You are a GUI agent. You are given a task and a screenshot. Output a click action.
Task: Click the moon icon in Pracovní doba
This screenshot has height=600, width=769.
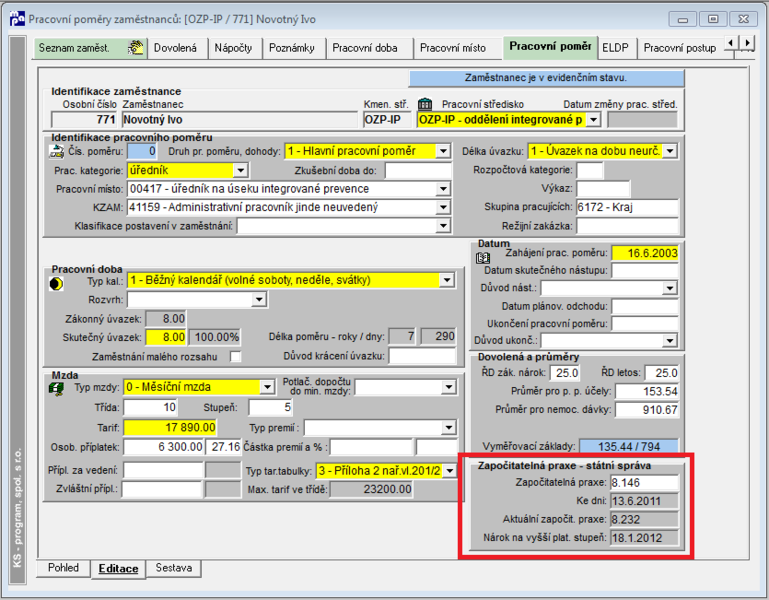point(56,284)
